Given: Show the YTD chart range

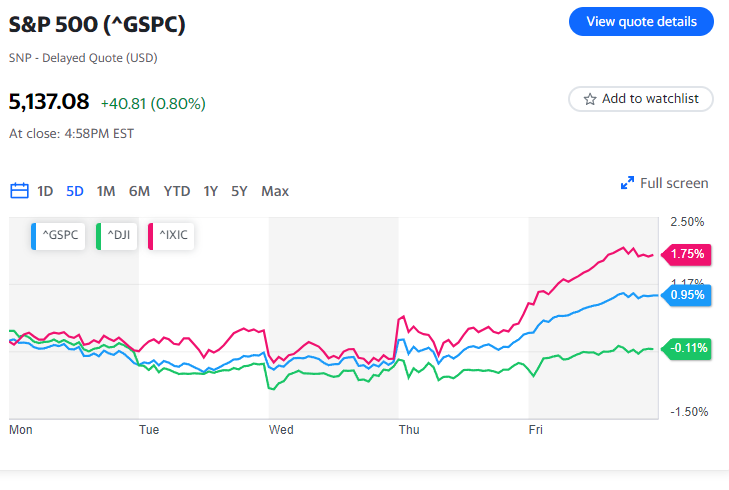Looking at the screenshot, I should coord(177,191).
